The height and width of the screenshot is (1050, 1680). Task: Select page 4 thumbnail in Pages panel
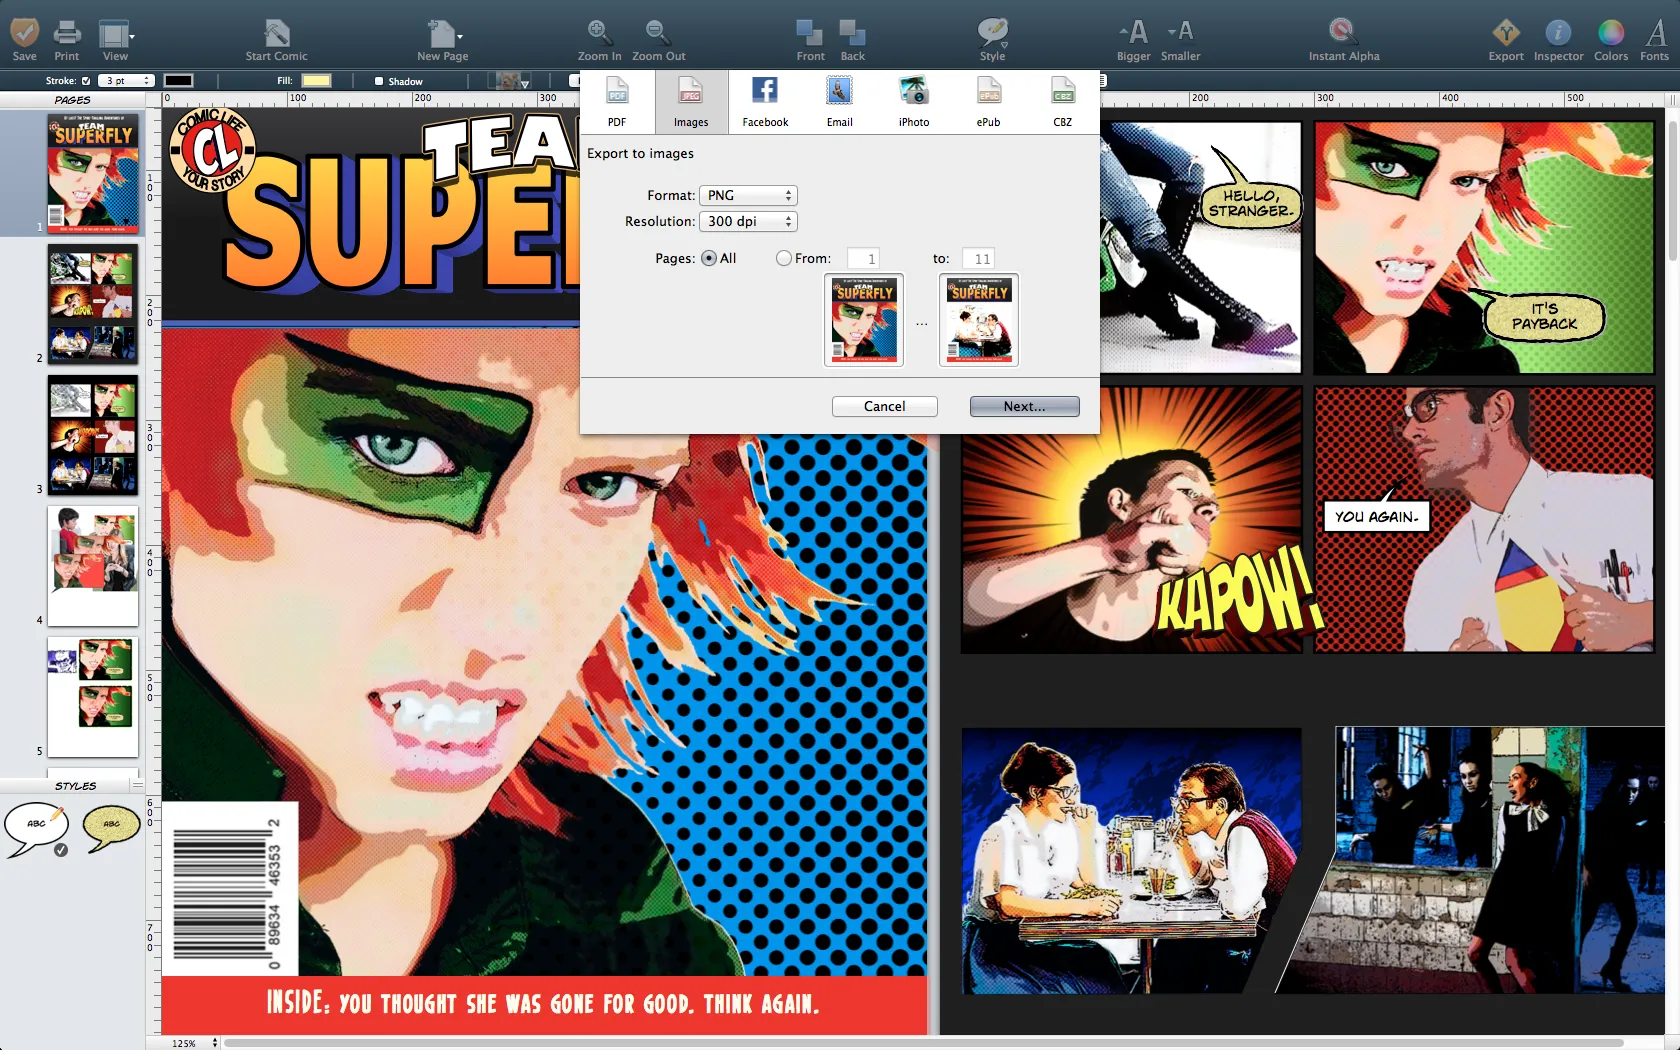click(x=93, y=566)
